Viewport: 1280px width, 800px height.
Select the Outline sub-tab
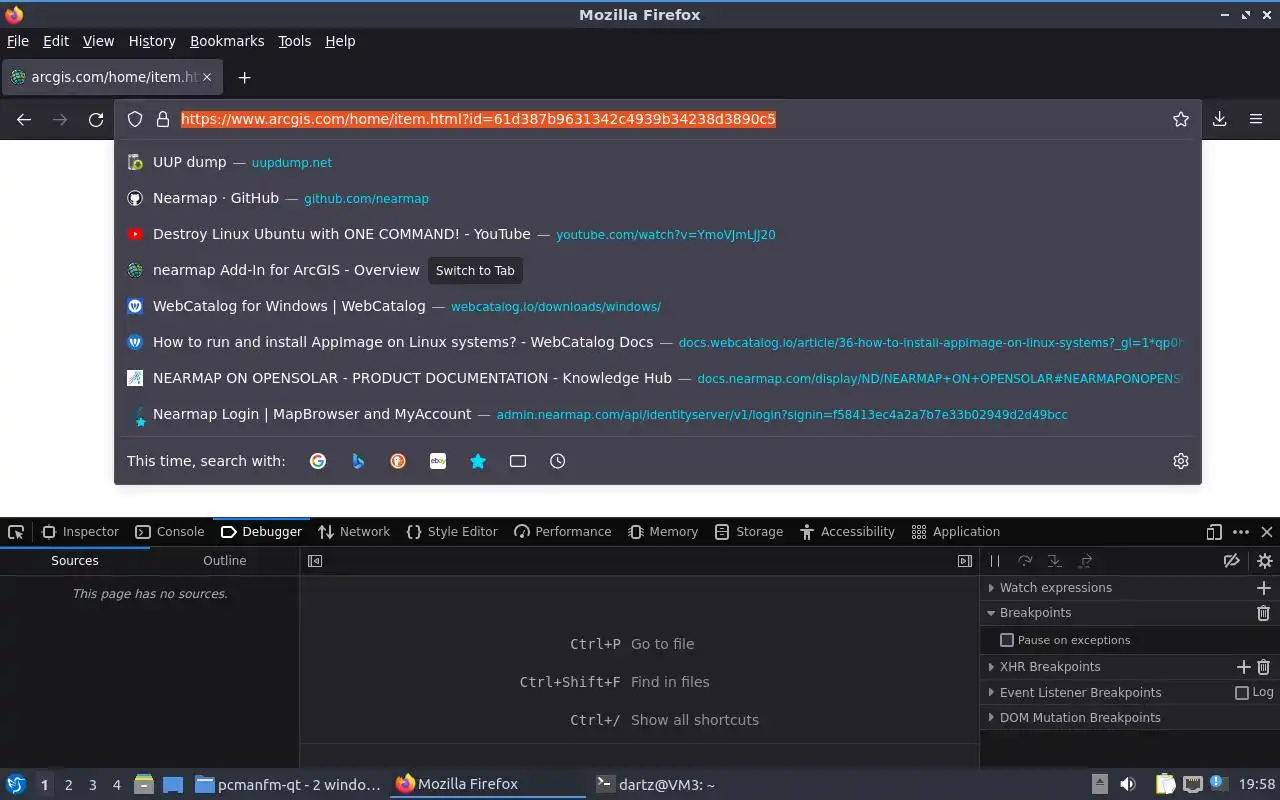(225, 561)
